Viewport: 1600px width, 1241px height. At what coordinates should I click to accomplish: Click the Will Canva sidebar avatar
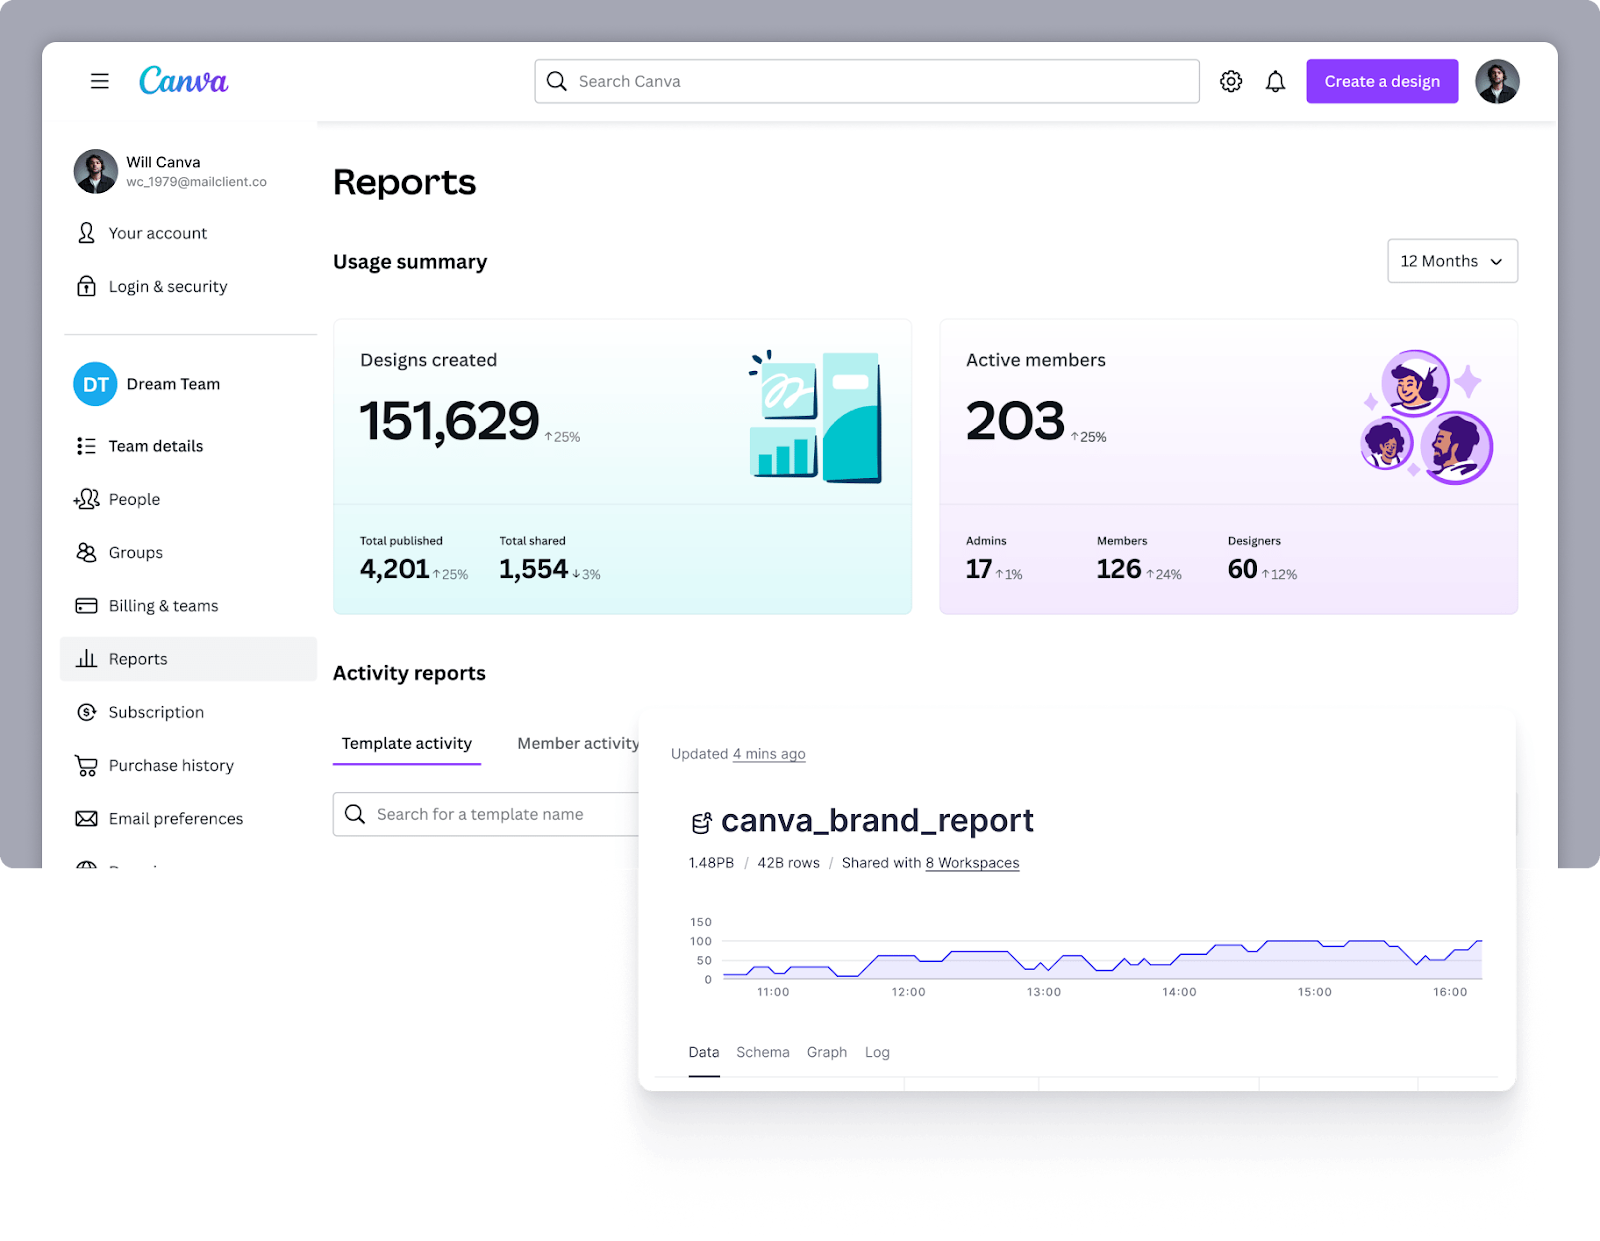(95, 171)
